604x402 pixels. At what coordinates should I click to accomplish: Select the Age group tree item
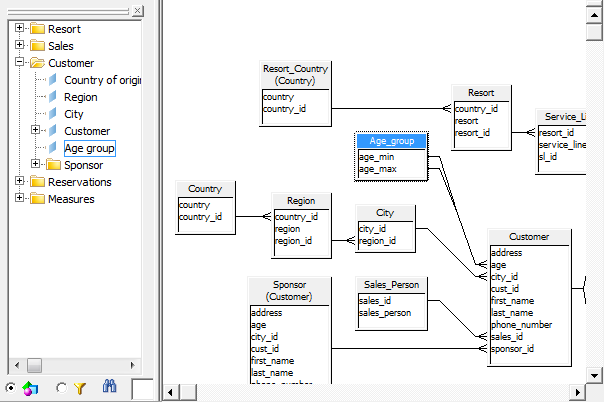(89, 148)
